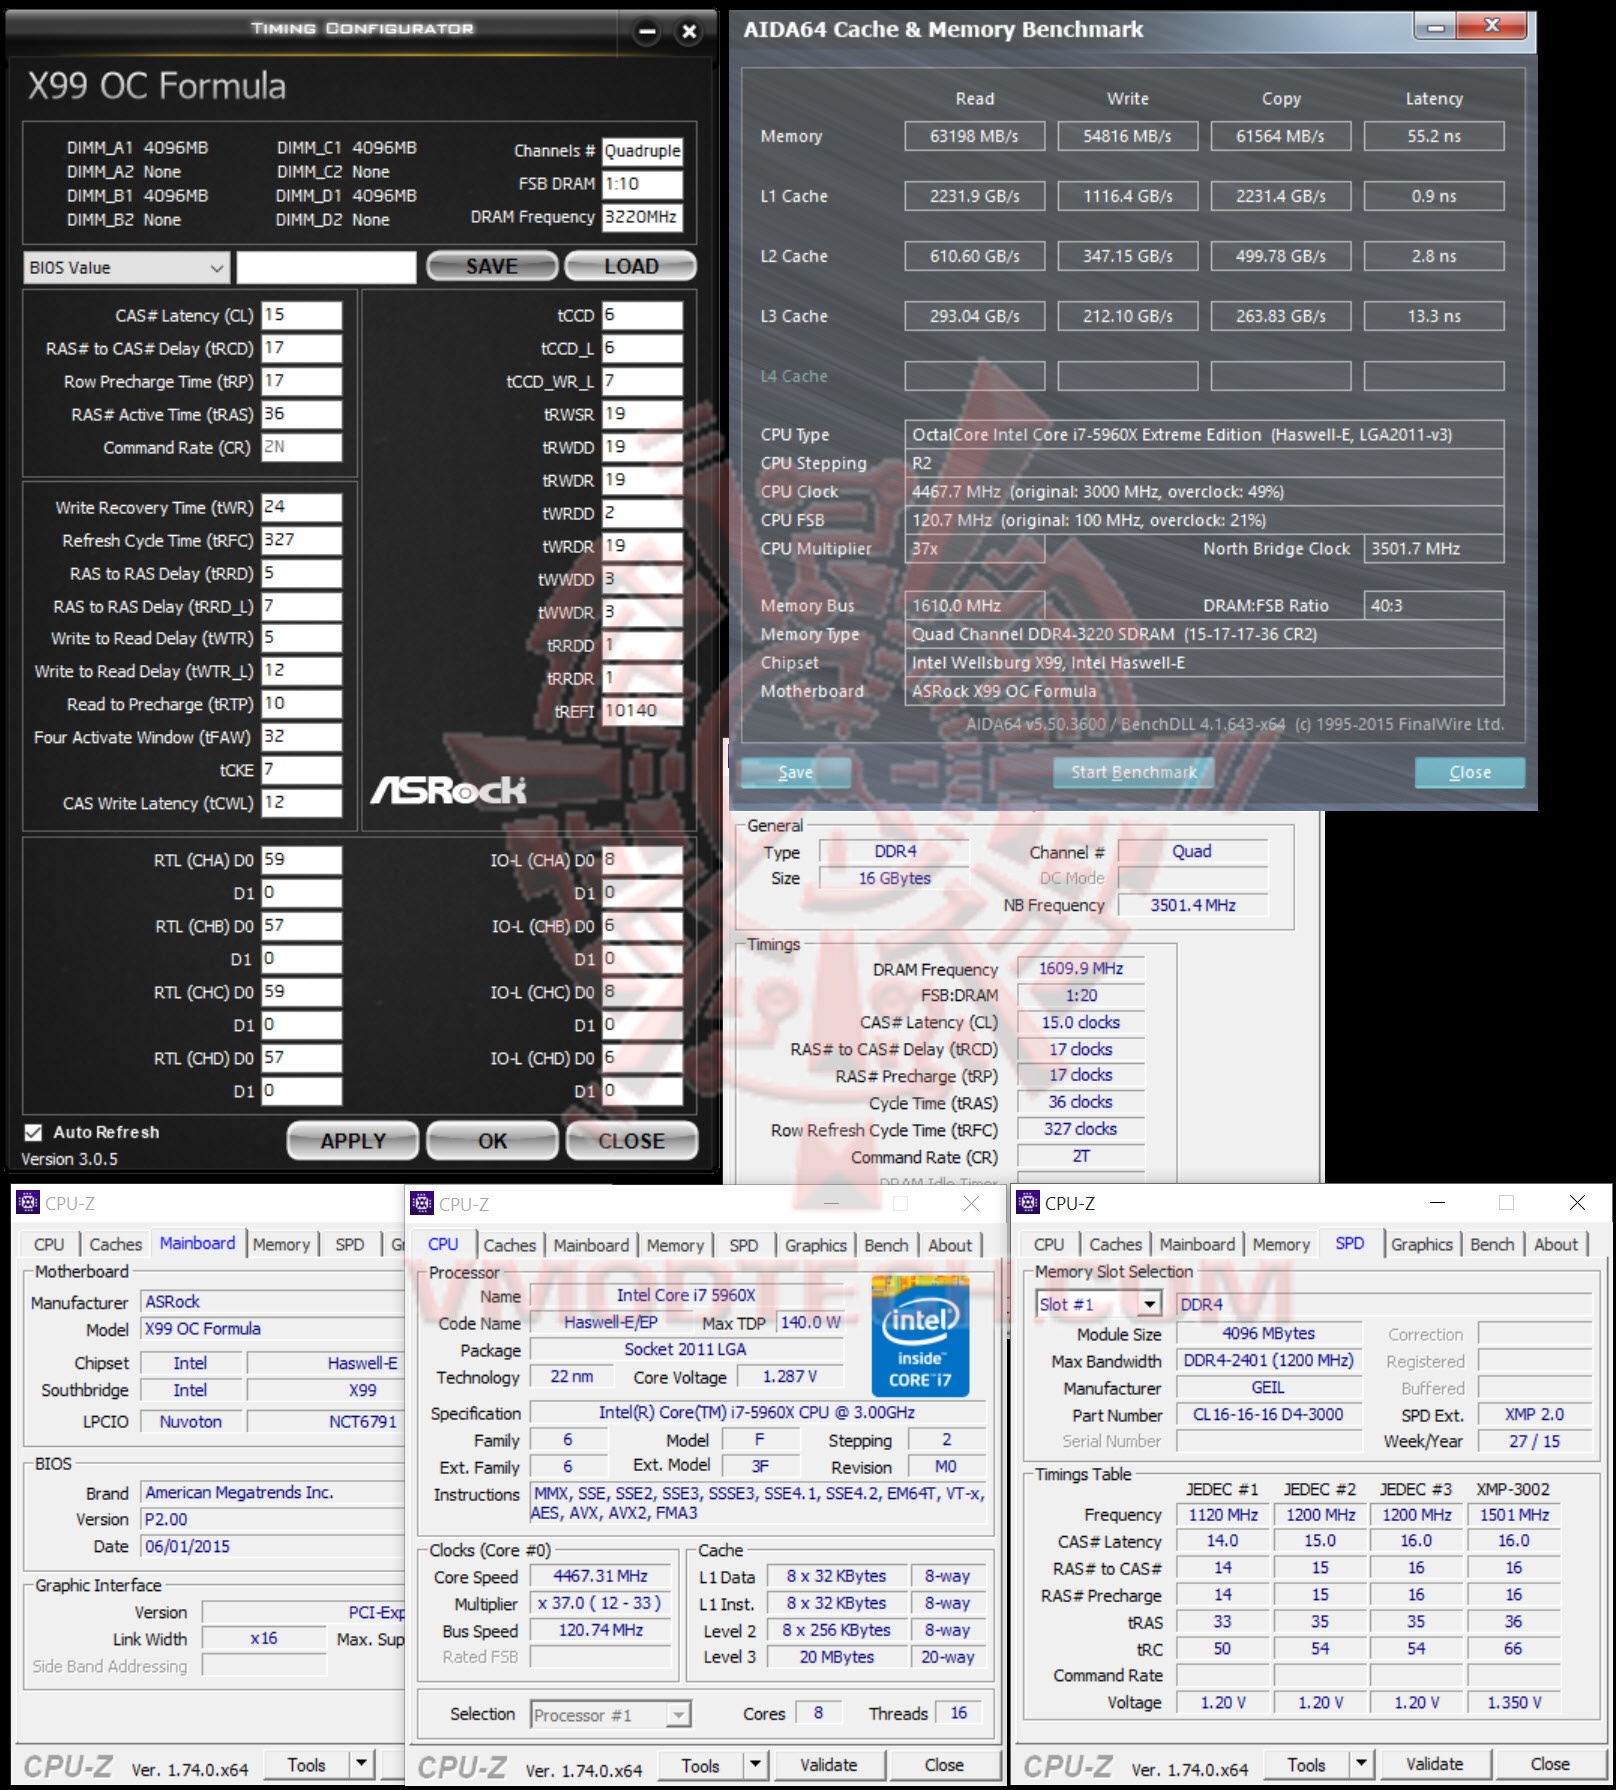Toggle the Auto Refresh checkbox
This screenshot has width=1616, height=1790.
pyautogui.click(x=34, y=1132)
